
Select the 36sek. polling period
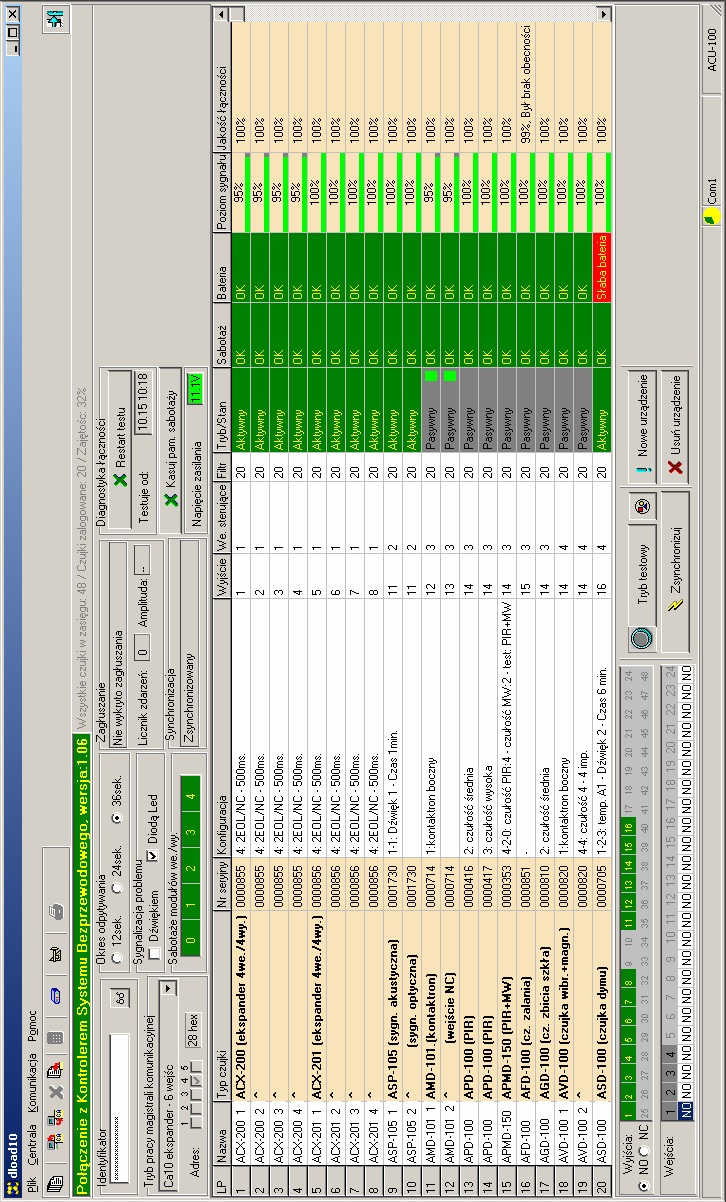[117, 818]
